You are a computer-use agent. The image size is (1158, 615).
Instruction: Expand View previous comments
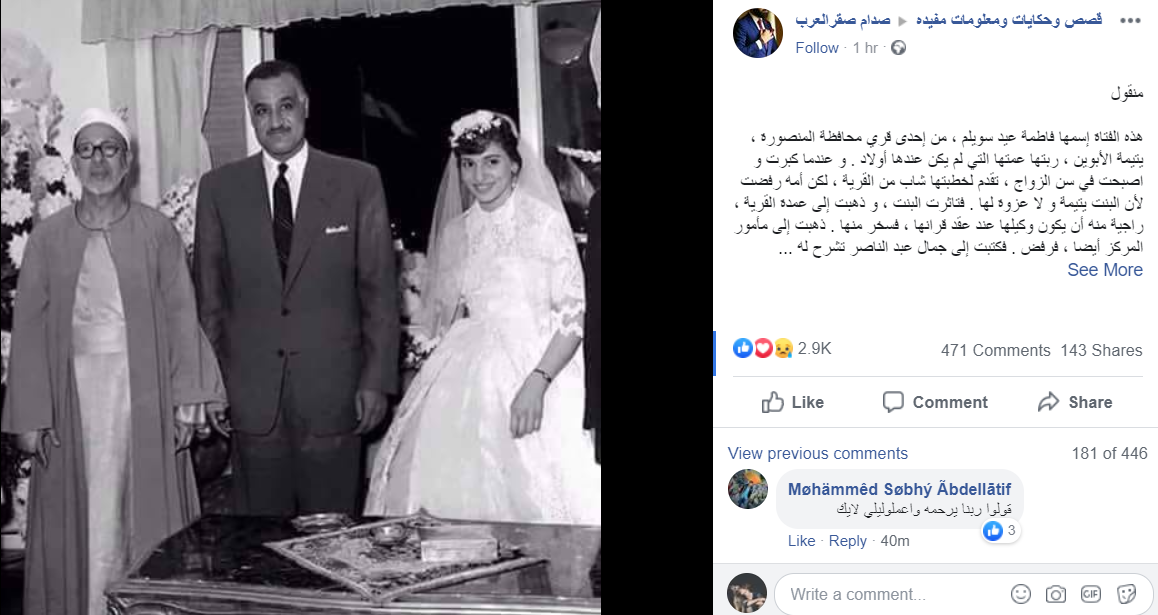tap(818, 453)
